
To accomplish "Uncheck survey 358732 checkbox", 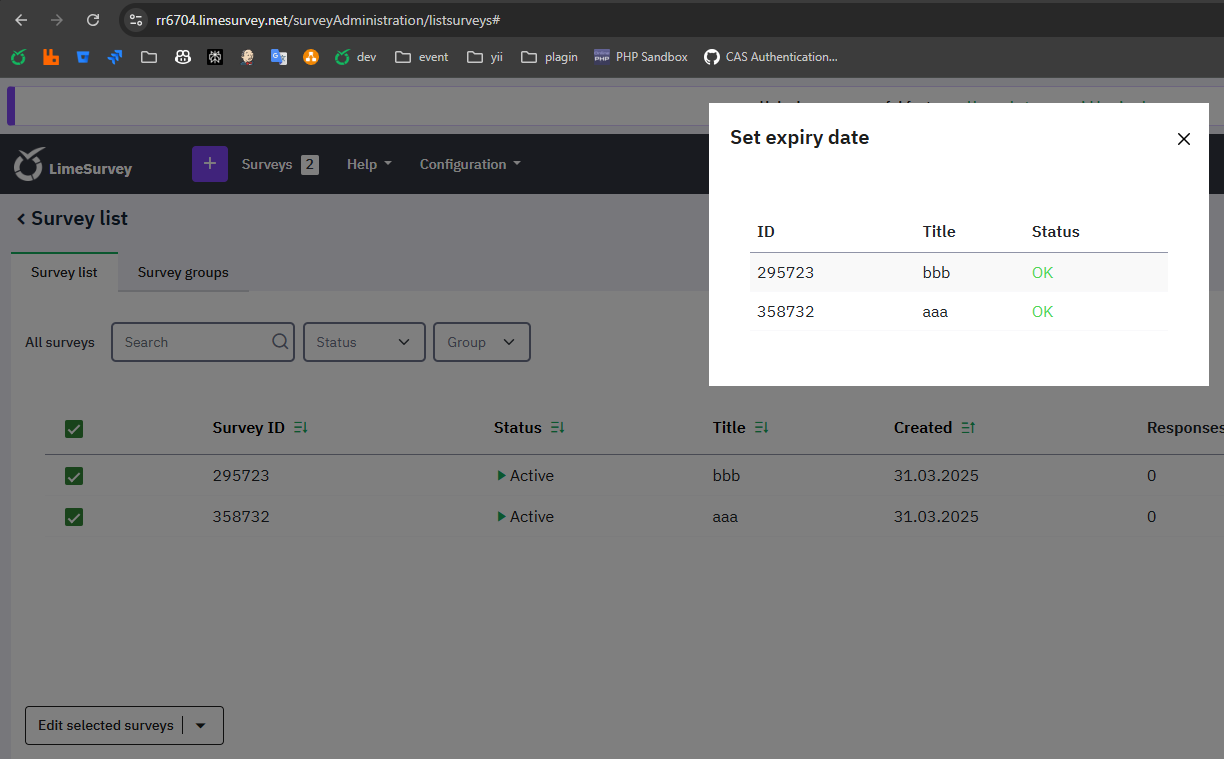I will click(74, 517).
